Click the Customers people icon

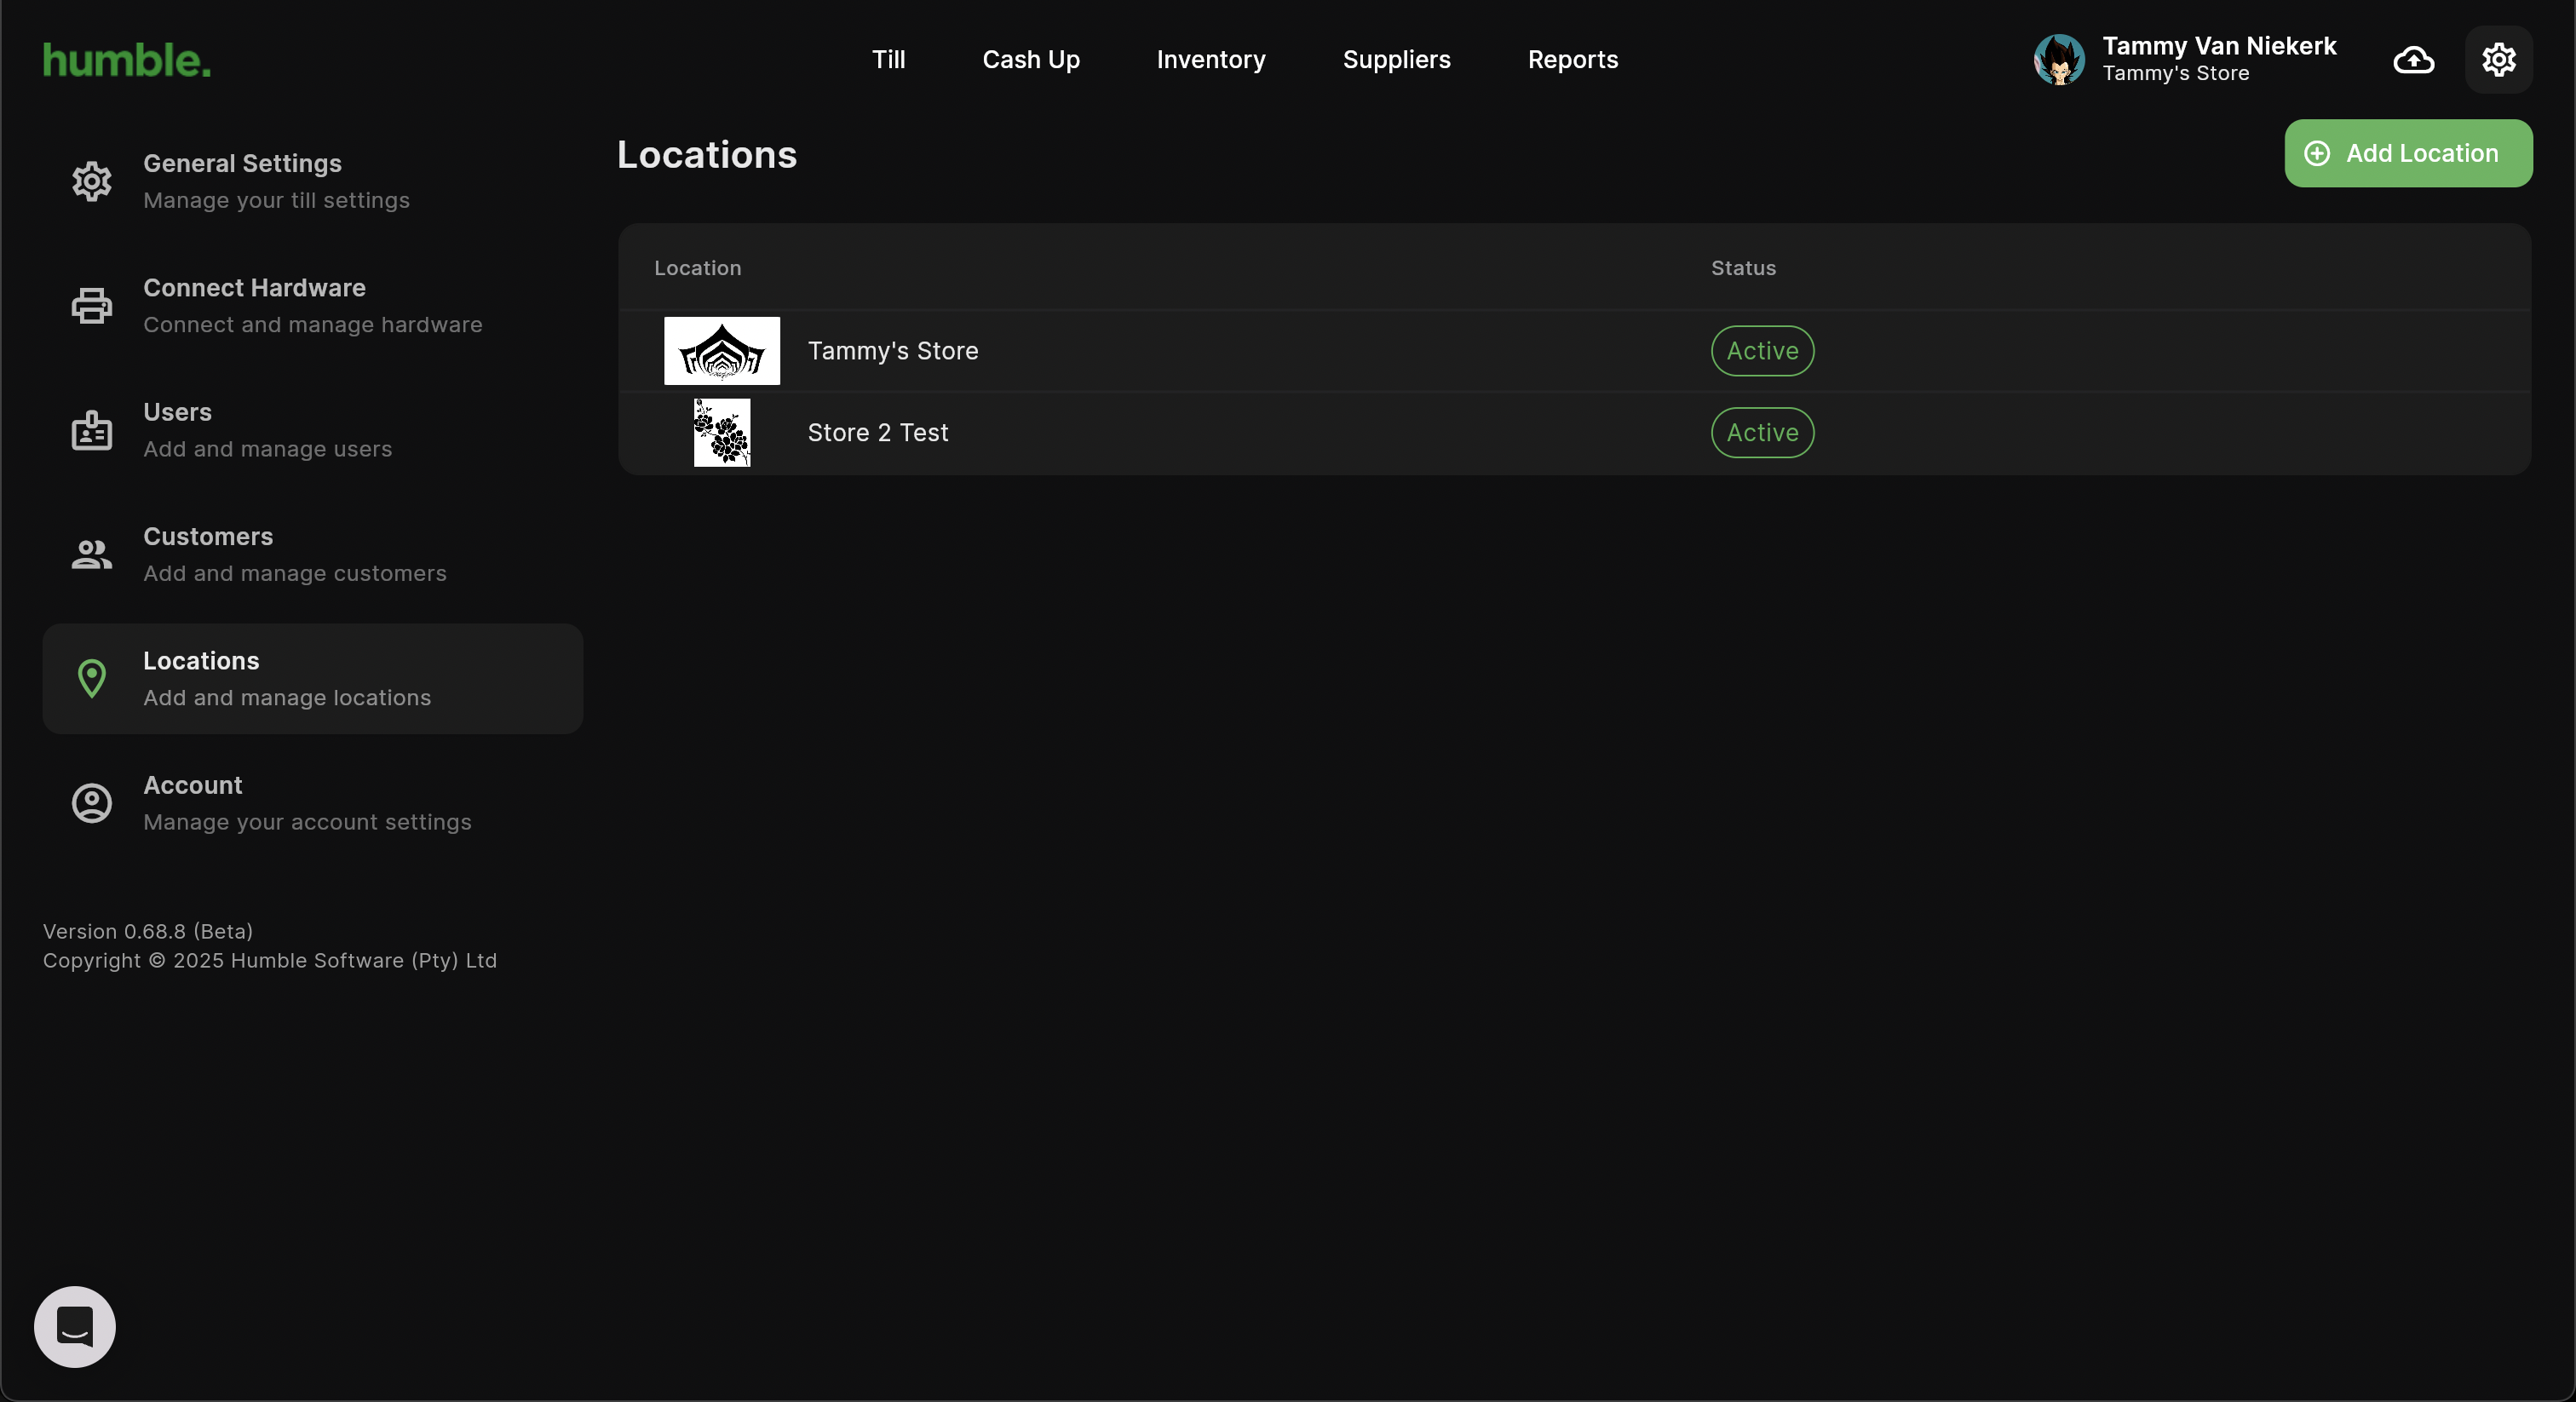(92, 554)
